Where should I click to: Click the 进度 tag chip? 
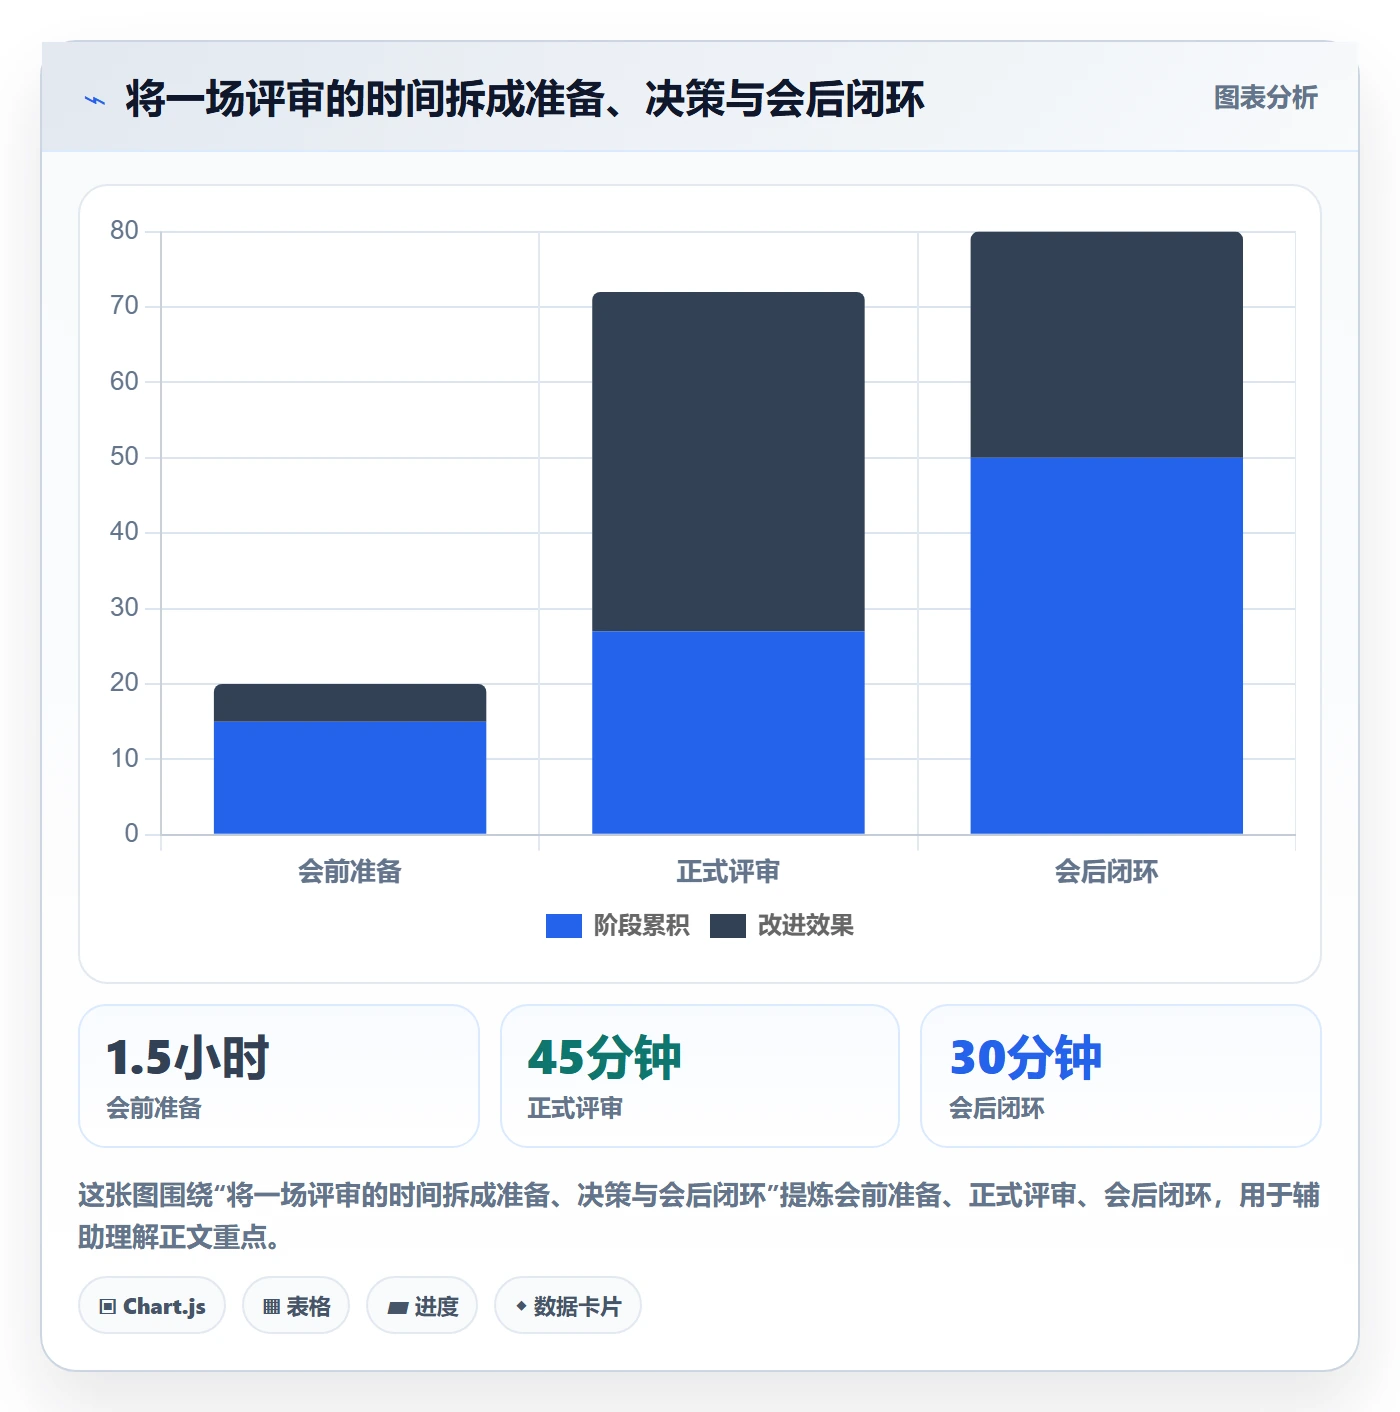point(422,1306)
